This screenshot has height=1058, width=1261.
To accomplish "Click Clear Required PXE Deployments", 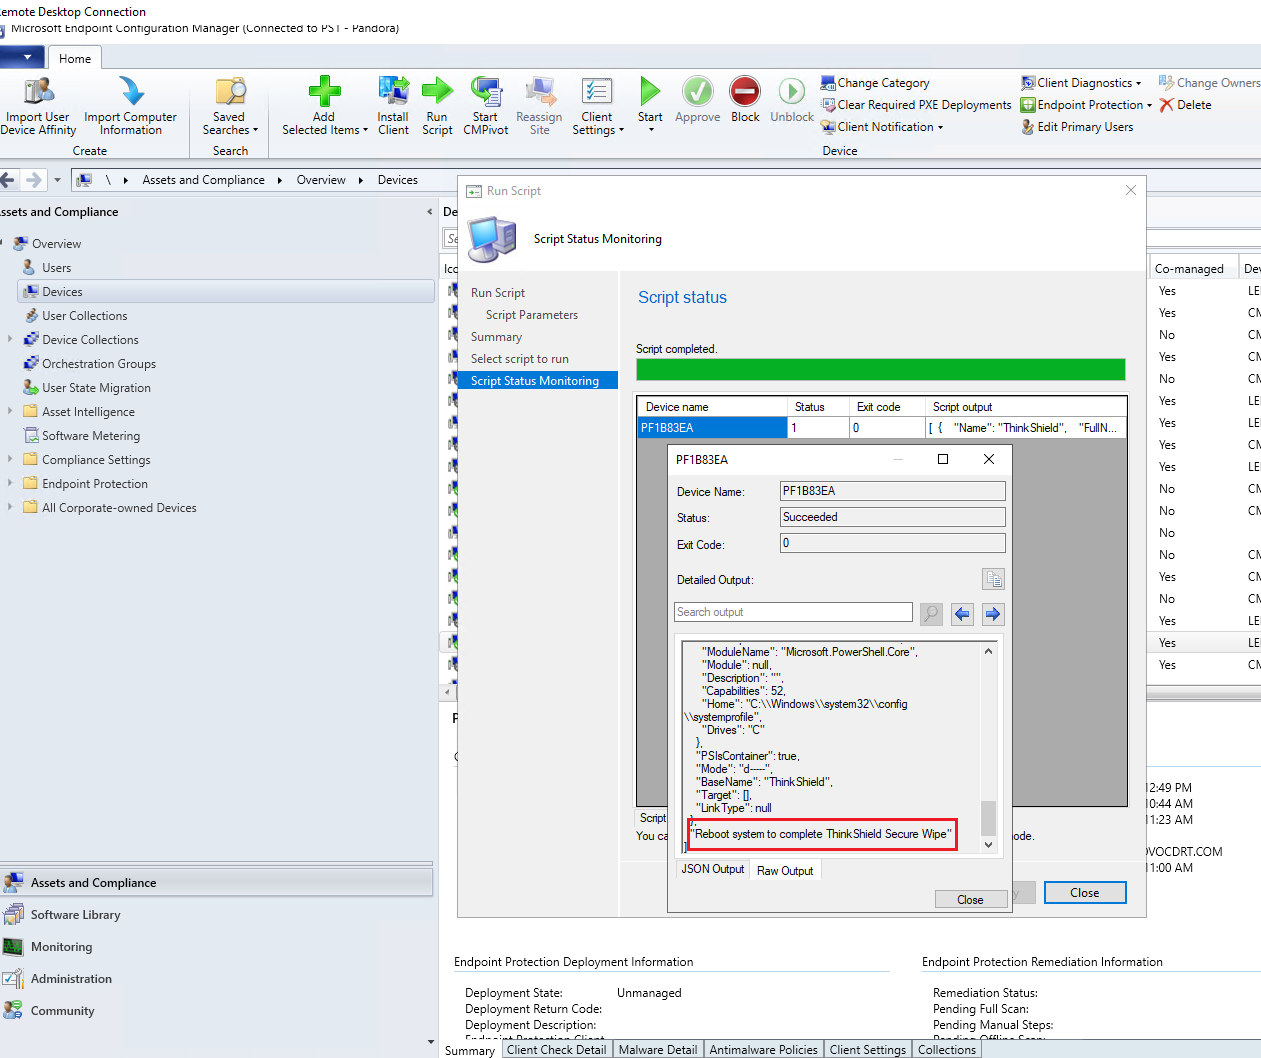I will 916,105.
